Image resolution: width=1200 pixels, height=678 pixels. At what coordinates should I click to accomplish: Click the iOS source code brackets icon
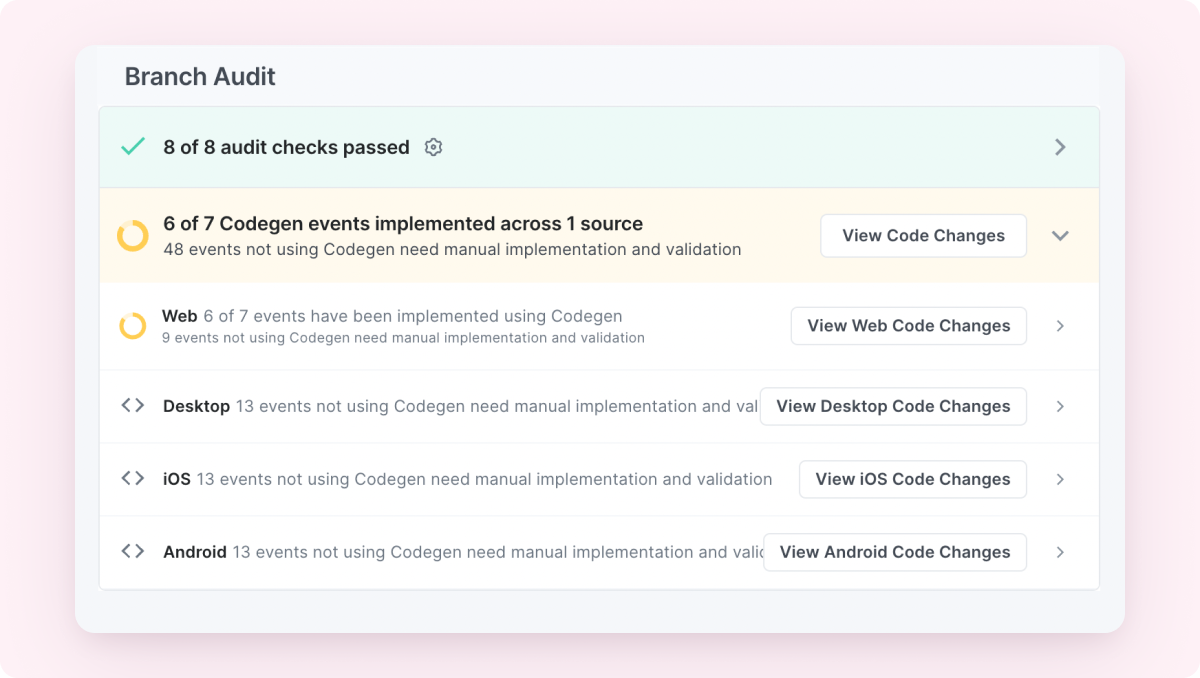click(x=133, y=479)
